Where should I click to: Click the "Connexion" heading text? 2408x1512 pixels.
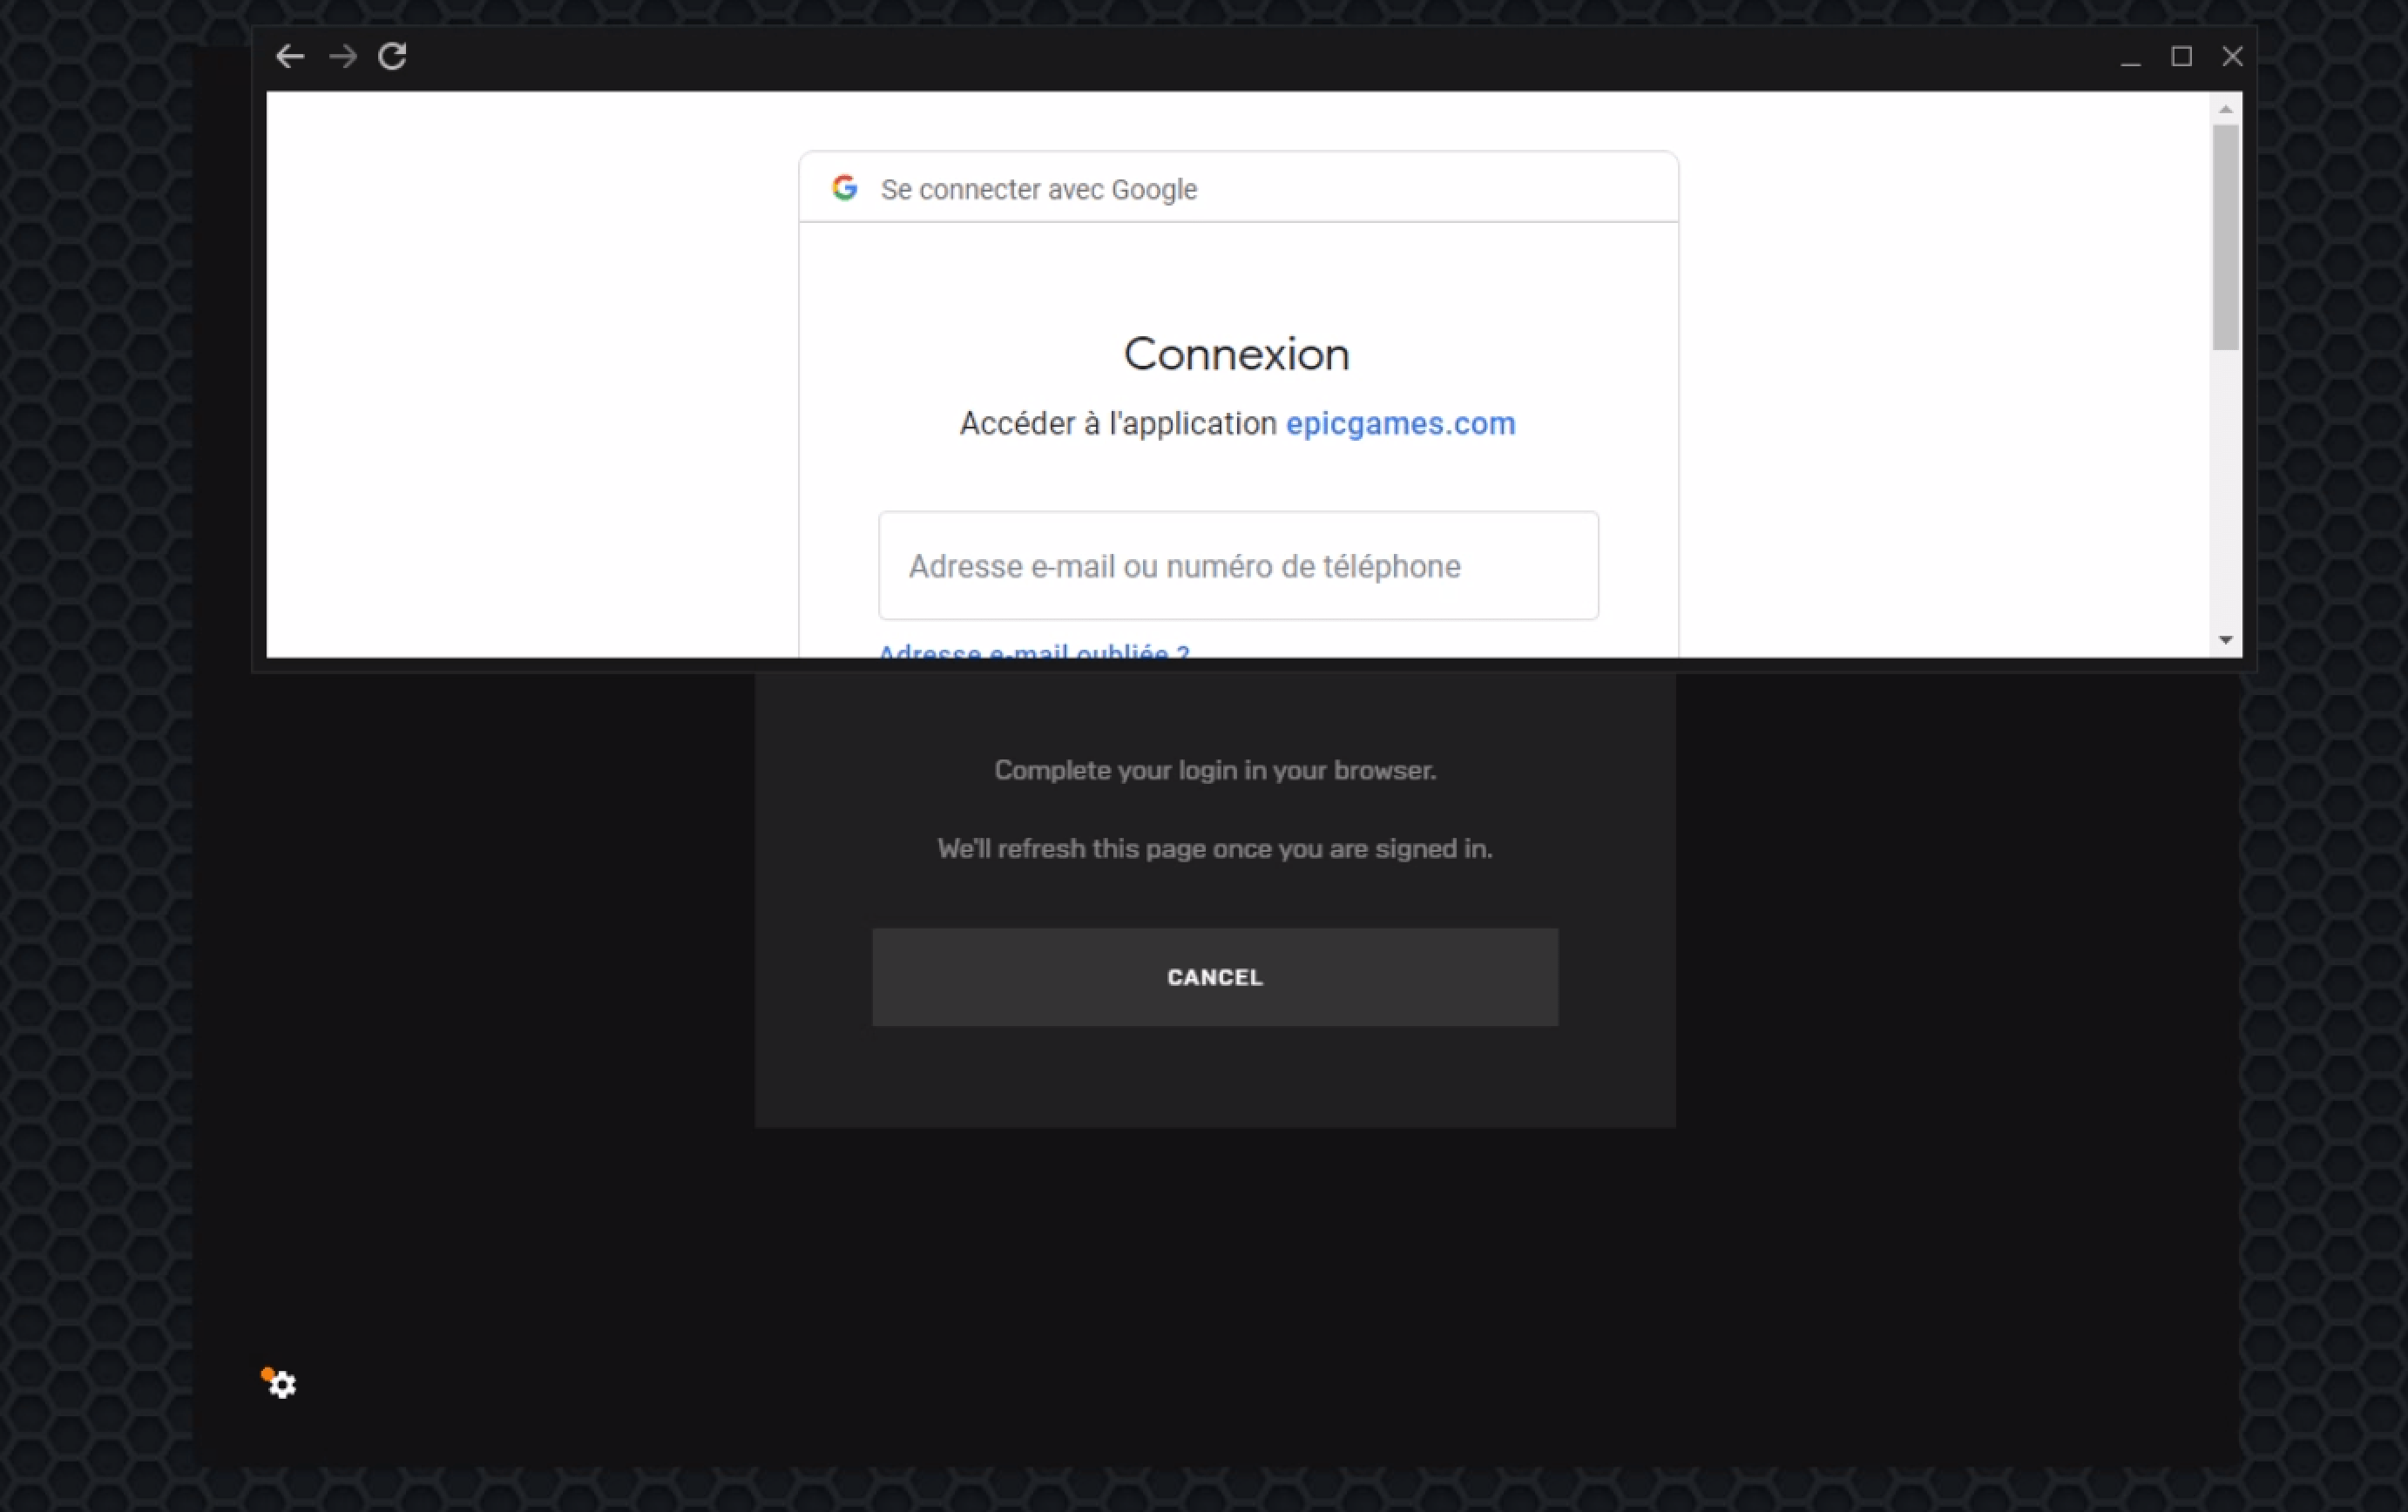tap(1237, 354)
